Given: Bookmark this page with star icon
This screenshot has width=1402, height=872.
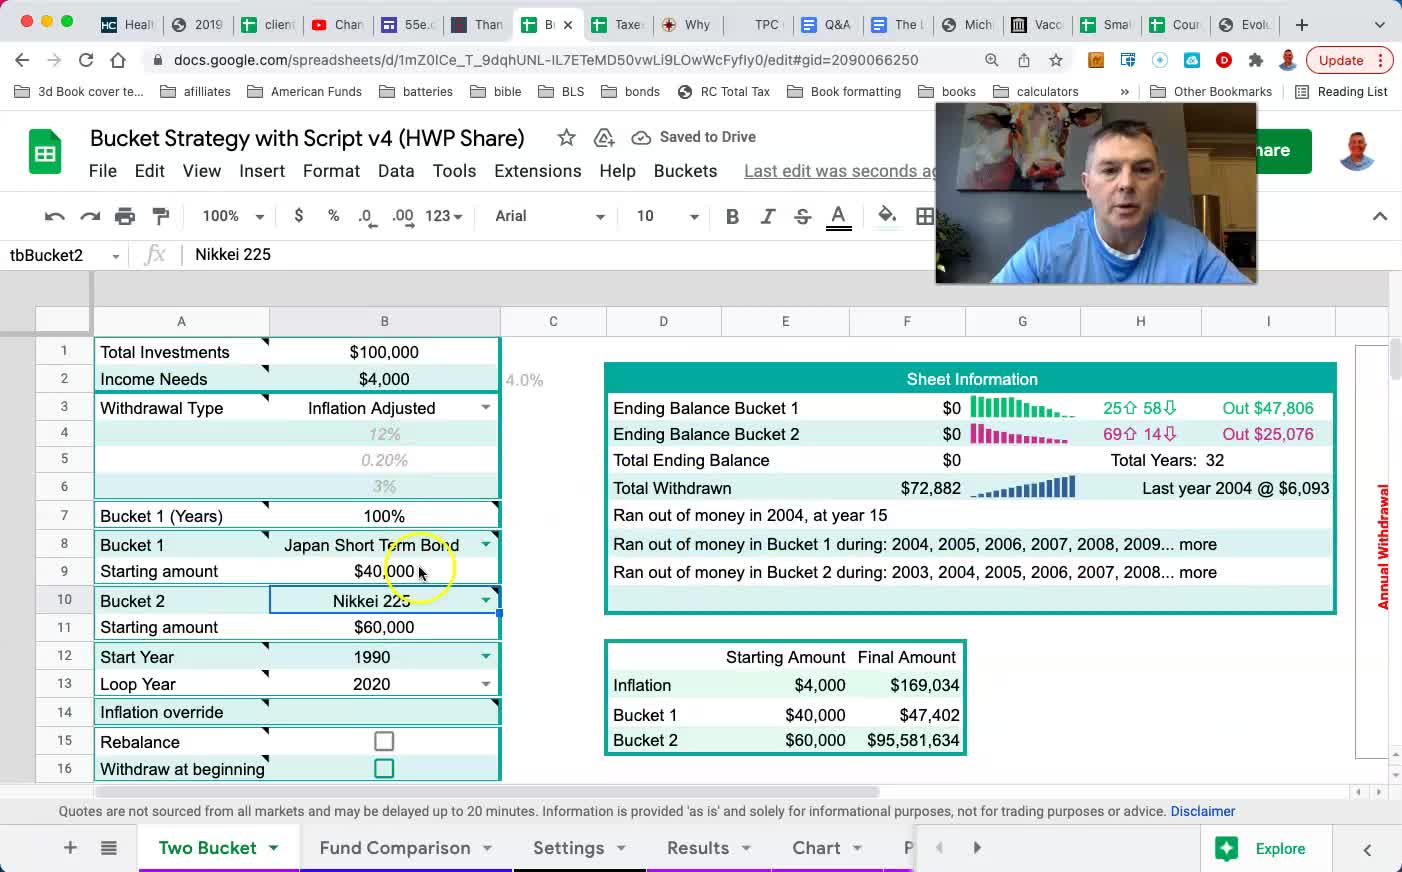Looking at the screenshot, I should [1055, 60].
